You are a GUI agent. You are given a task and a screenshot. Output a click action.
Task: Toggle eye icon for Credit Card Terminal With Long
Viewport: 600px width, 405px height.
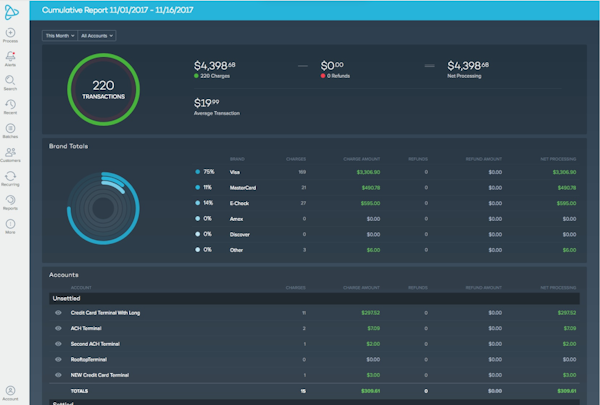[x=58, y=313]
